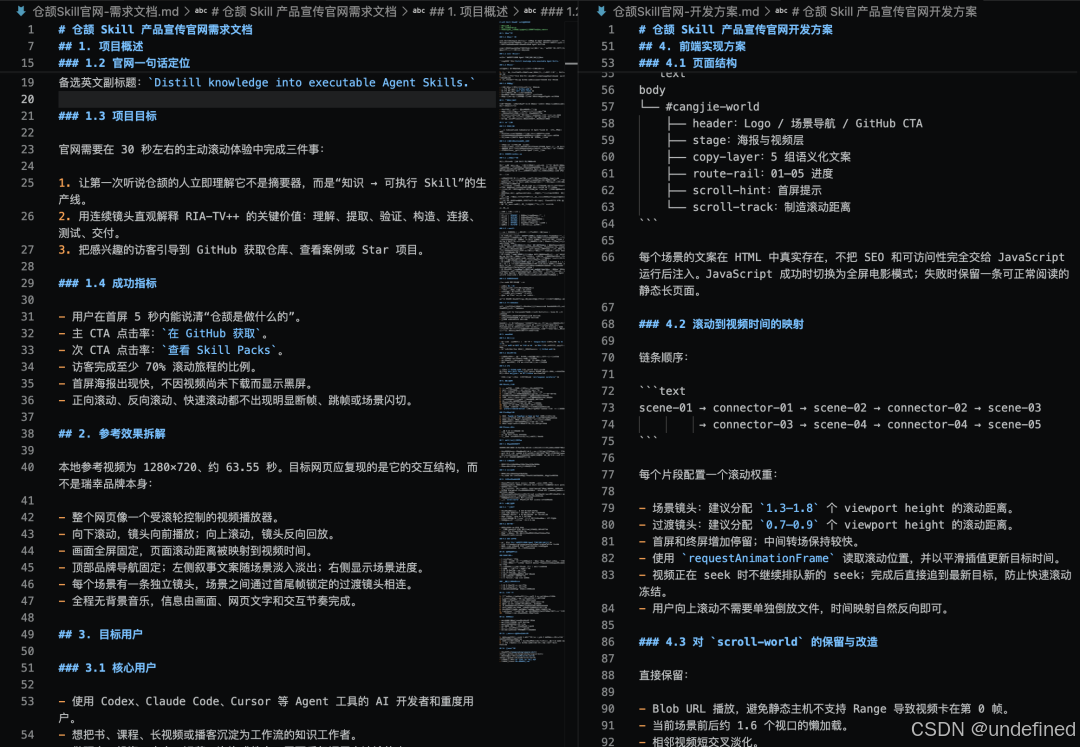Click the list item 'Blob URL 播放' line 90
Viewport: 1080px width, 747px height.
(824, 709)
